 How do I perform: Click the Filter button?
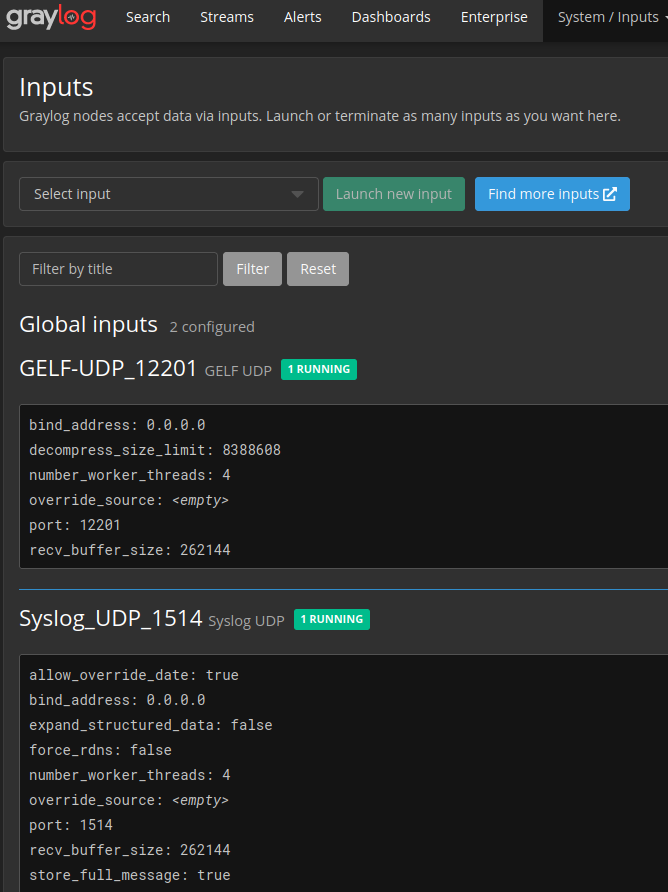pyautogui.click(x=252, y=268)
